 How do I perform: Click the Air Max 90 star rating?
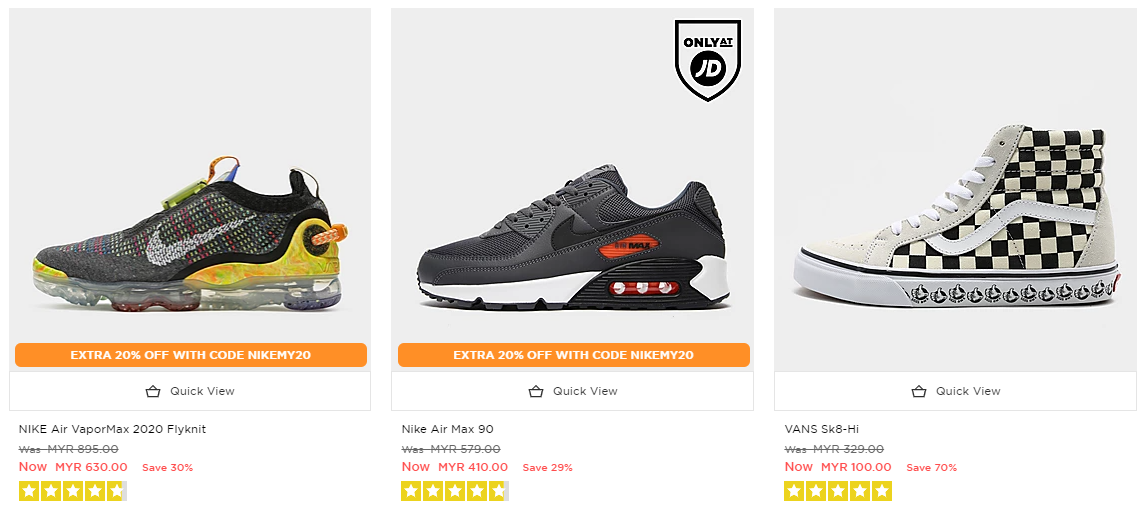455,491
